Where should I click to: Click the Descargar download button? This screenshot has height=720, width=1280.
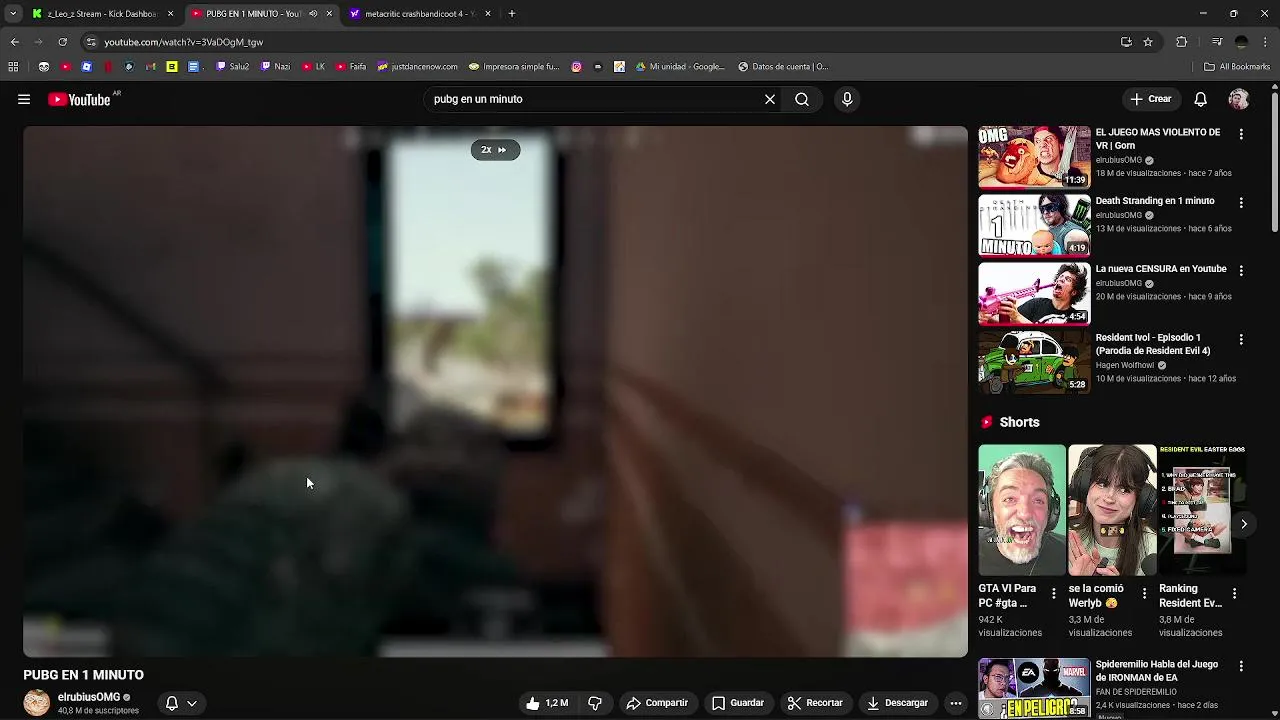point(897,703)
